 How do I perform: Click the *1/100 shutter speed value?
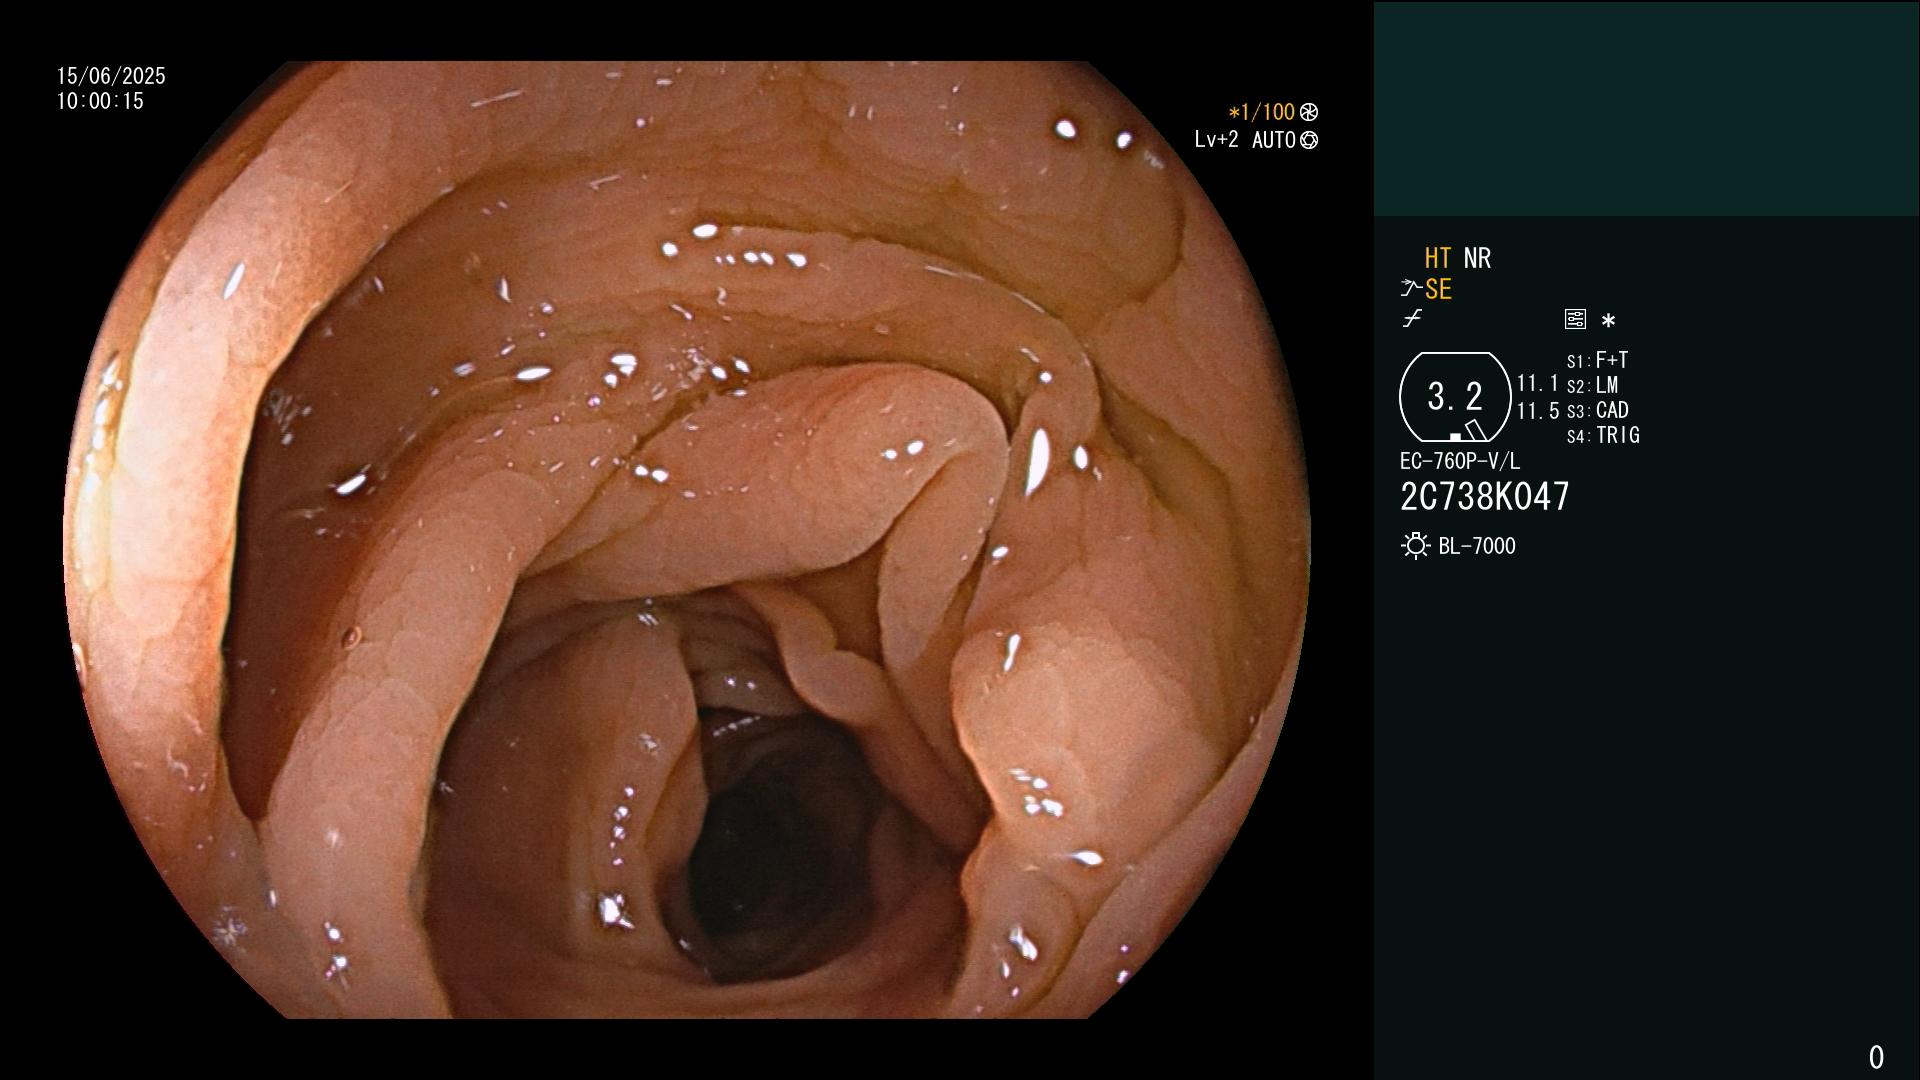coord(1261,112)
